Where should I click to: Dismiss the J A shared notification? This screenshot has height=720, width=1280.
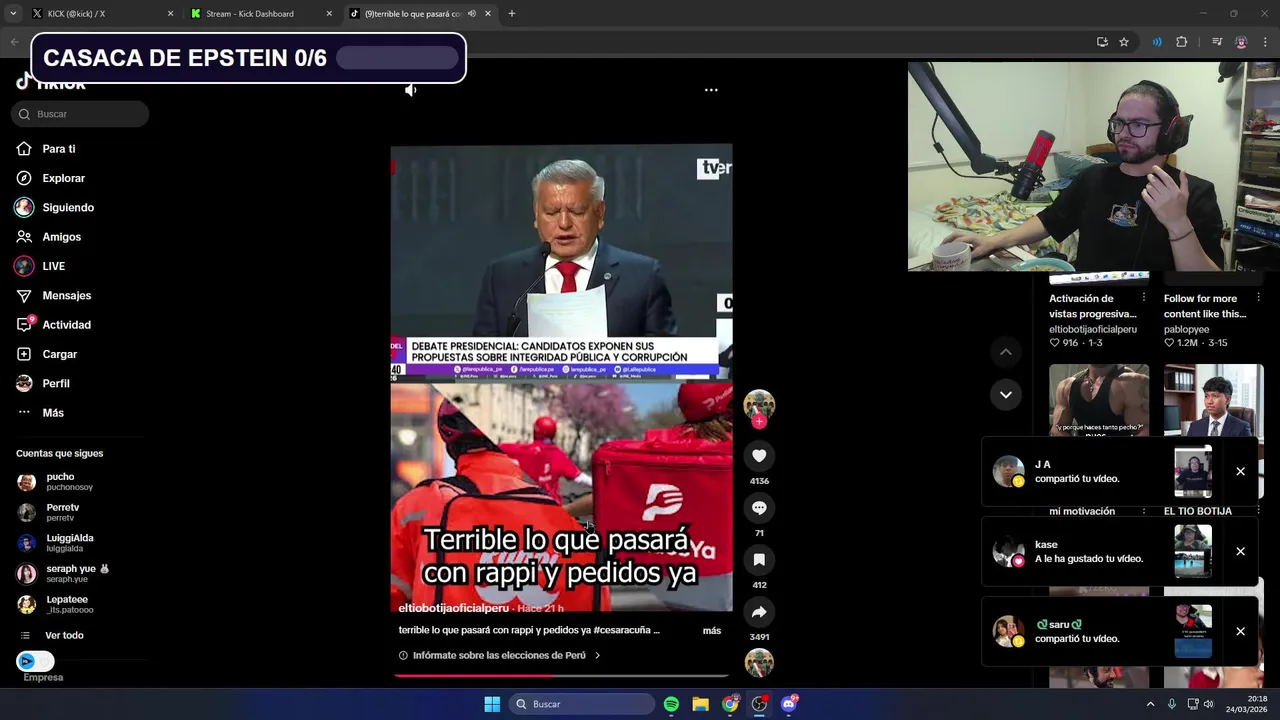(x=1240, y=472)
